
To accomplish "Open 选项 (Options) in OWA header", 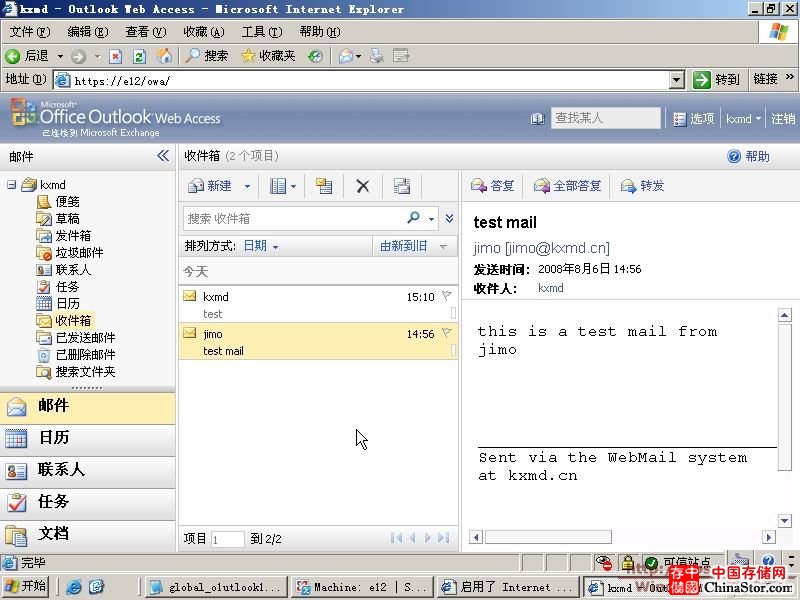I will pyautogui.click(x=694, y=119).
